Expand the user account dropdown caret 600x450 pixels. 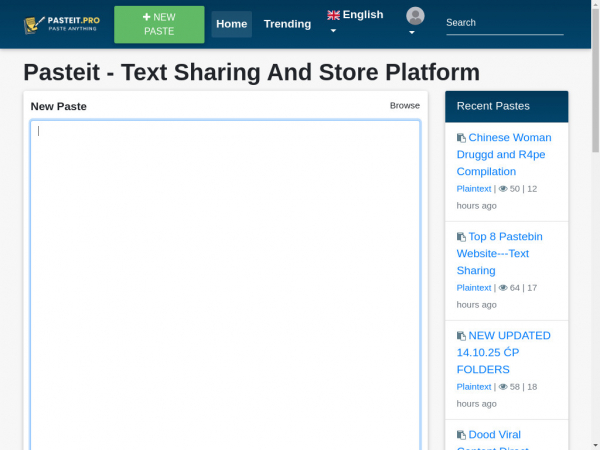click(x=411, y=32)
